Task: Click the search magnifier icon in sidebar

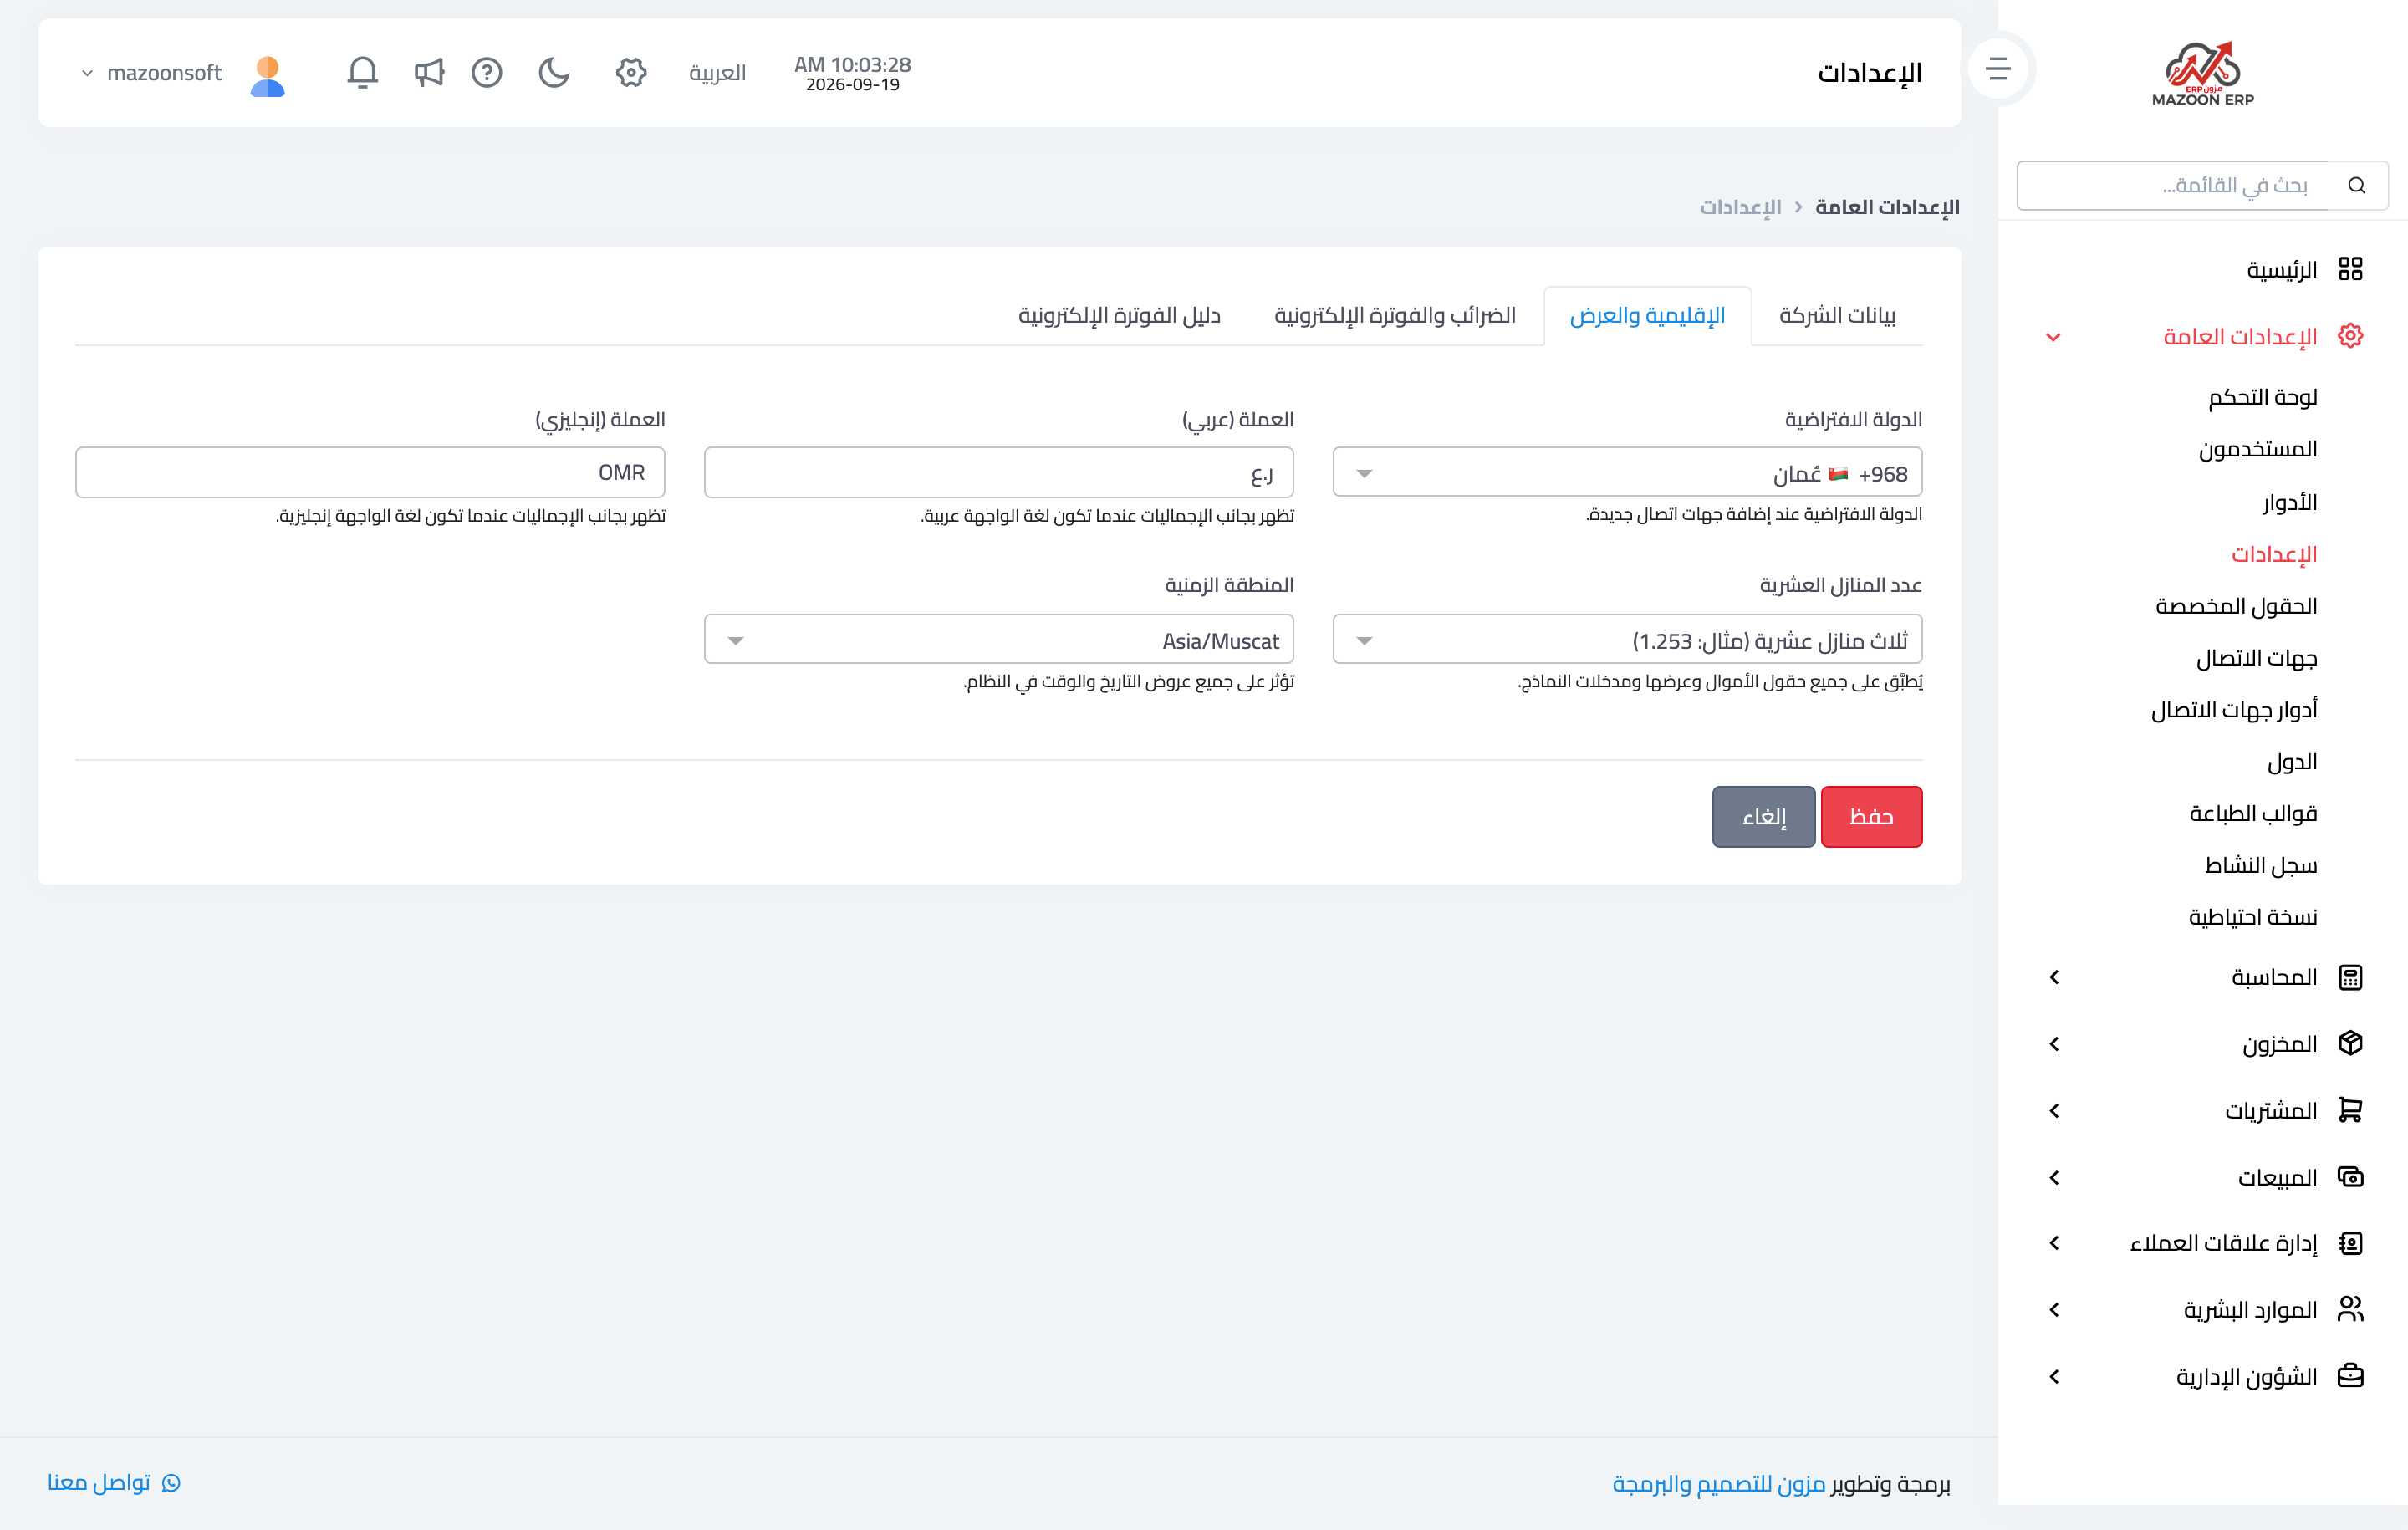Action: tap(2357, 185)
